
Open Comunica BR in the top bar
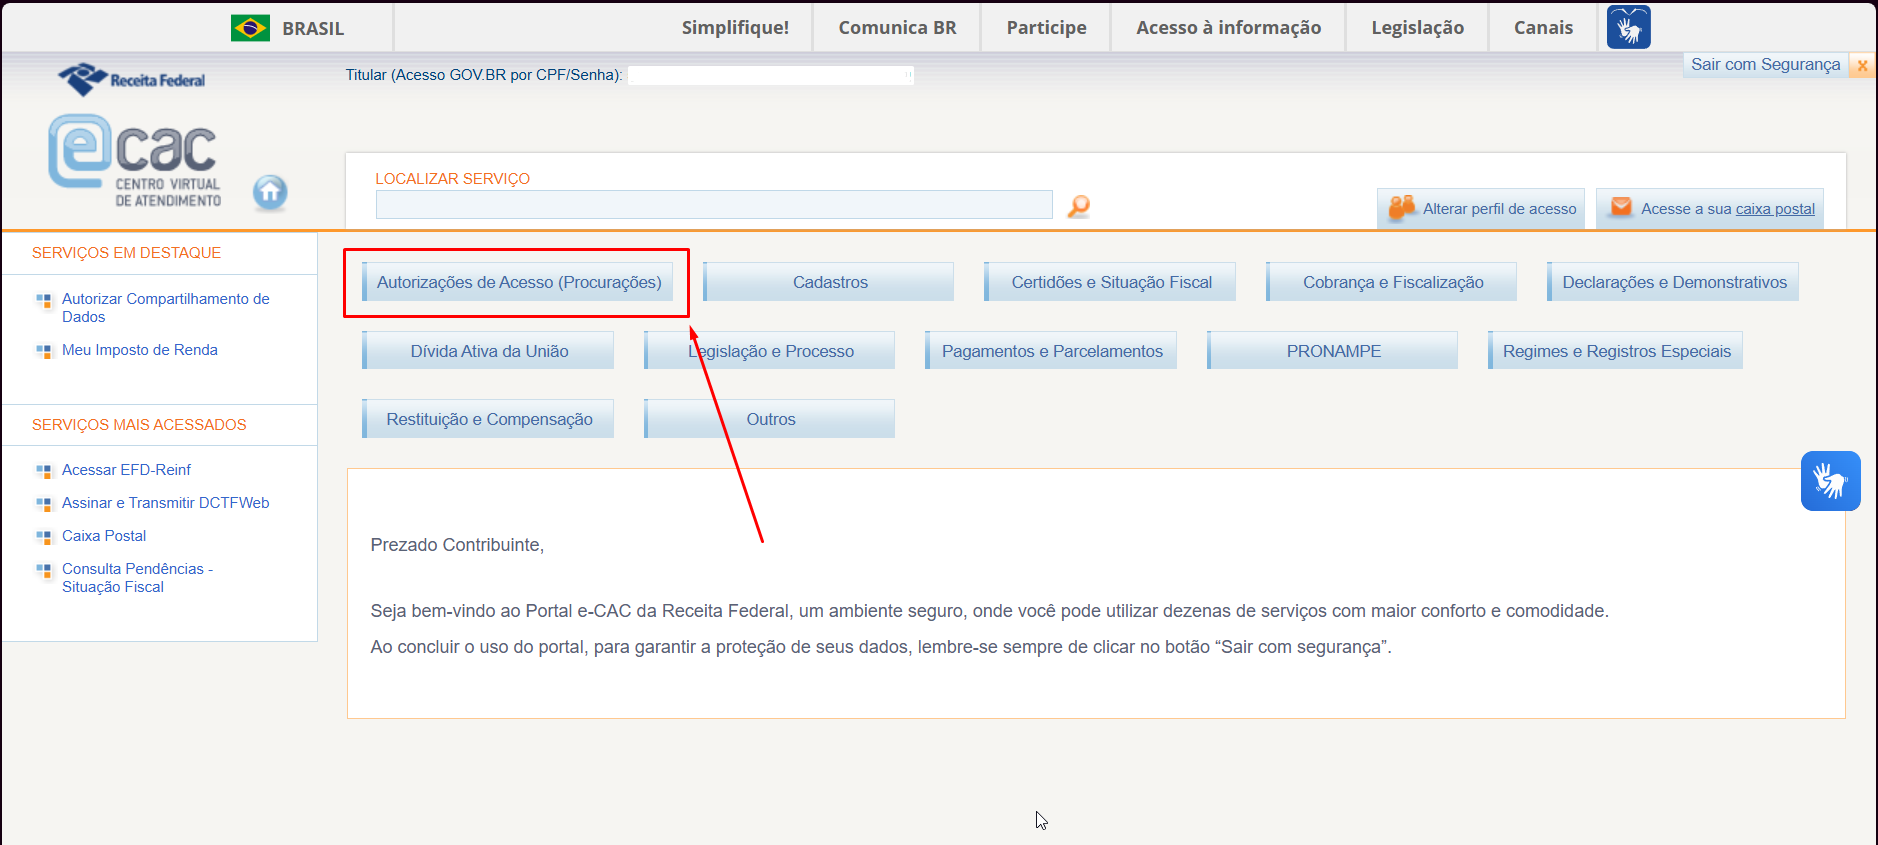897,28
